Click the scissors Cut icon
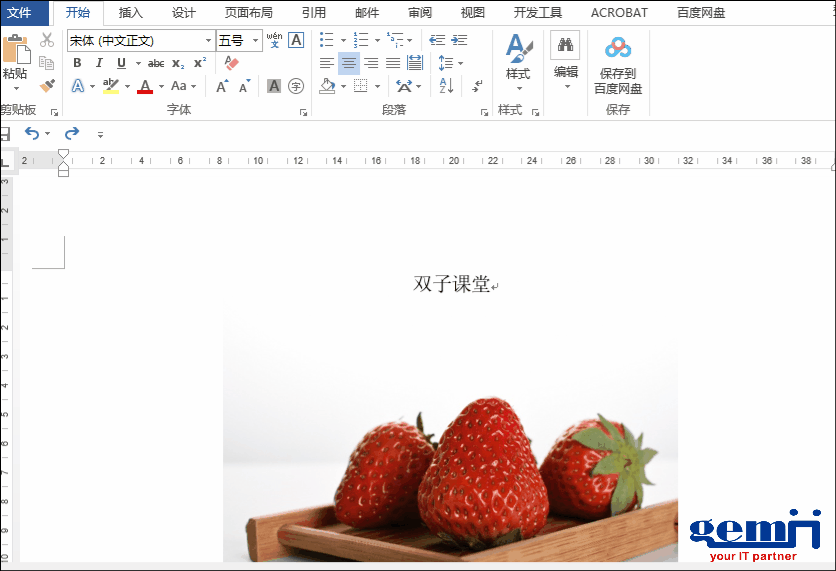 click(x=47, y=40)
